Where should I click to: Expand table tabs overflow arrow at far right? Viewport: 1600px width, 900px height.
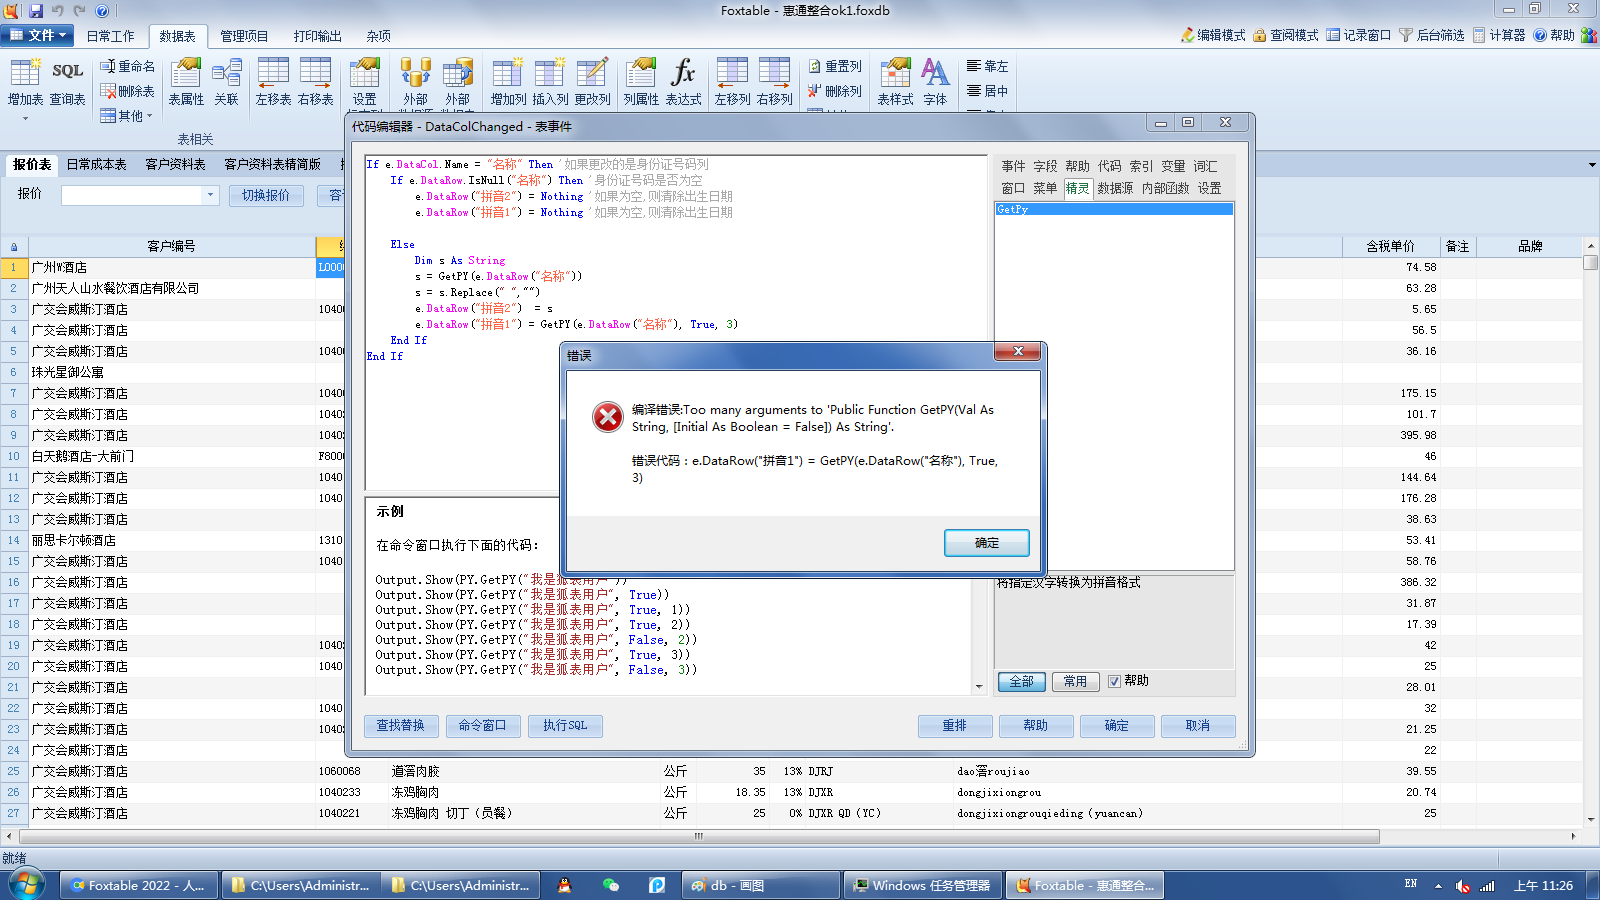click(1592, 165)
